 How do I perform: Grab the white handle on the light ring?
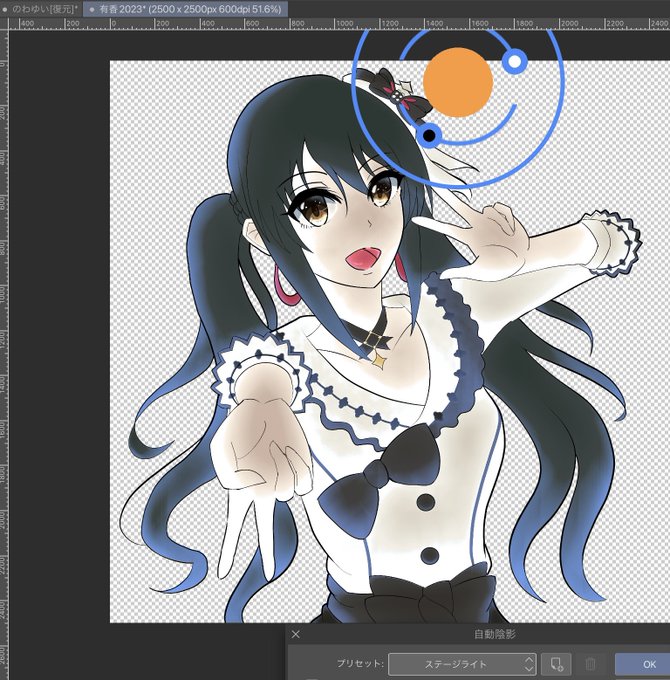click(515, 61)
